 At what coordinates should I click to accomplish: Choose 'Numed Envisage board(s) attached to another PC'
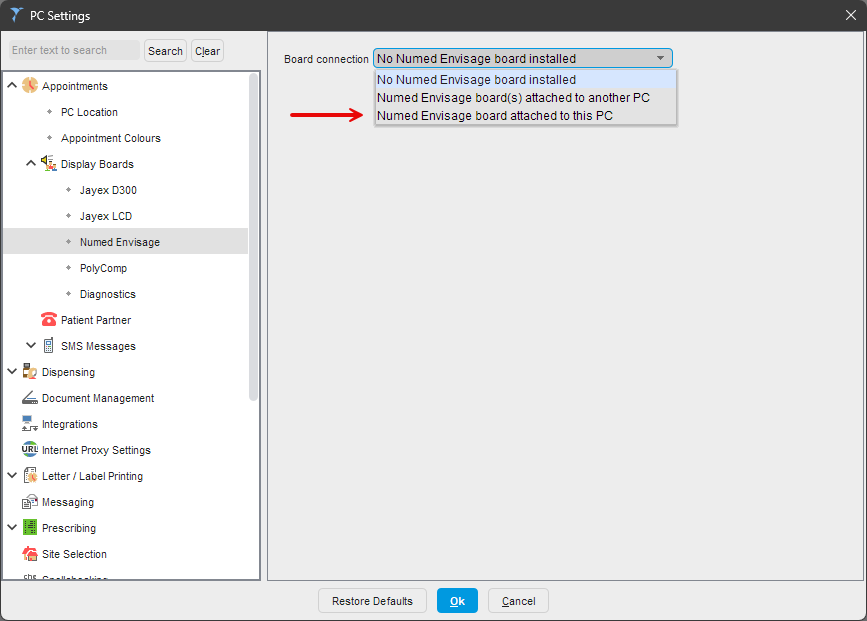[x=513, y=98]
